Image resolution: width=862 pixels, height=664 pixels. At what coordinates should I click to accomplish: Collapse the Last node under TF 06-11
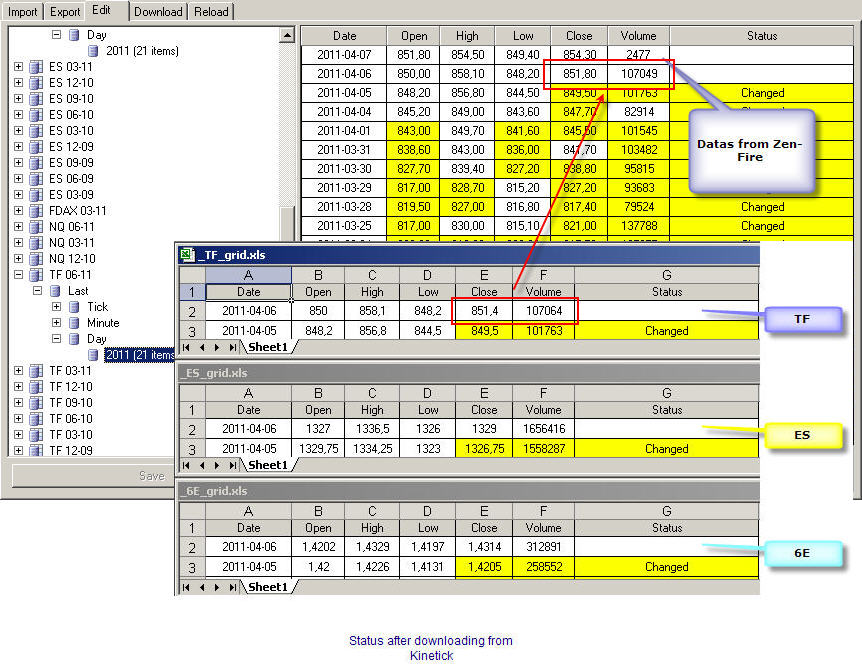(x=37, y=290)
